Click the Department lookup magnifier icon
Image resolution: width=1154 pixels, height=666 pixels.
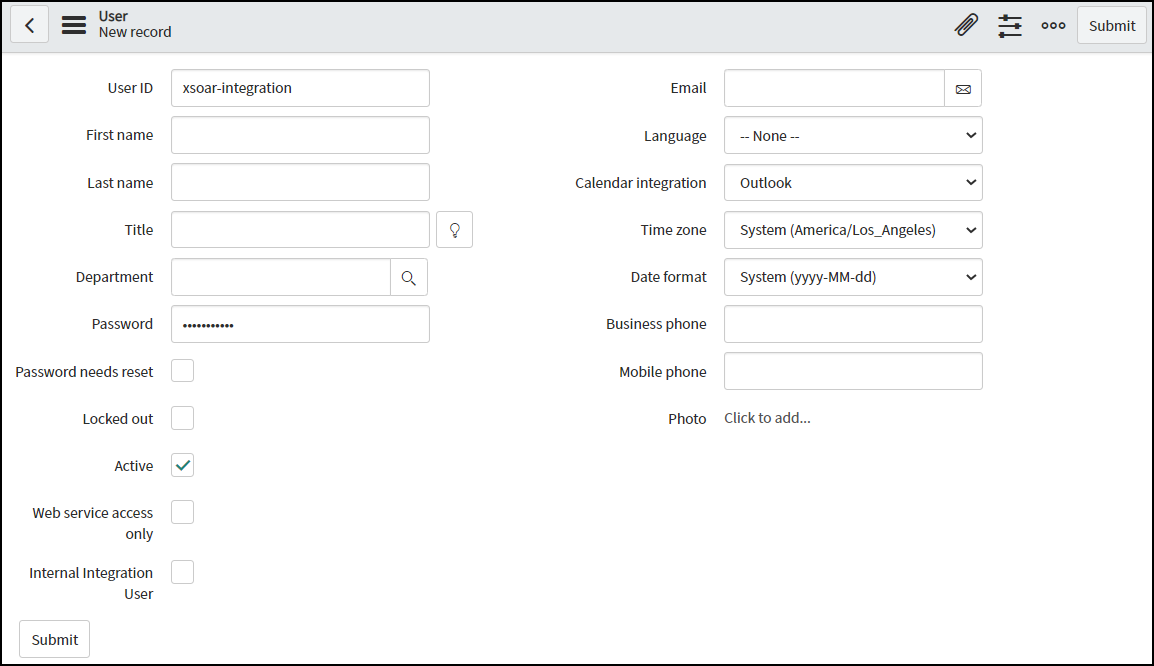pyautogui.click(x=408, y=278)
